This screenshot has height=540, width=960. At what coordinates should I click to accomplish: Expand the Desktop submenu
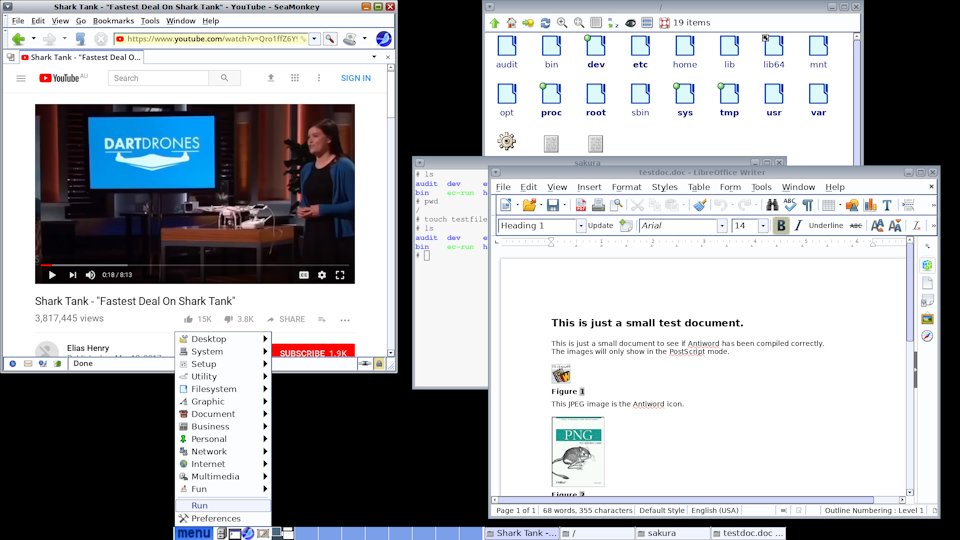click(223, 339)
